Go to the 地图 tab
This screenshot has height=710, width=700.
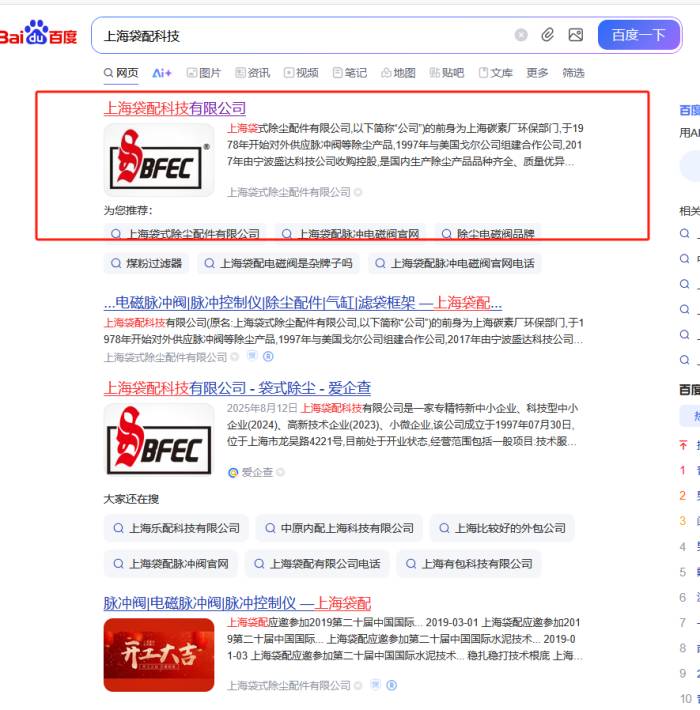(398, 73)
